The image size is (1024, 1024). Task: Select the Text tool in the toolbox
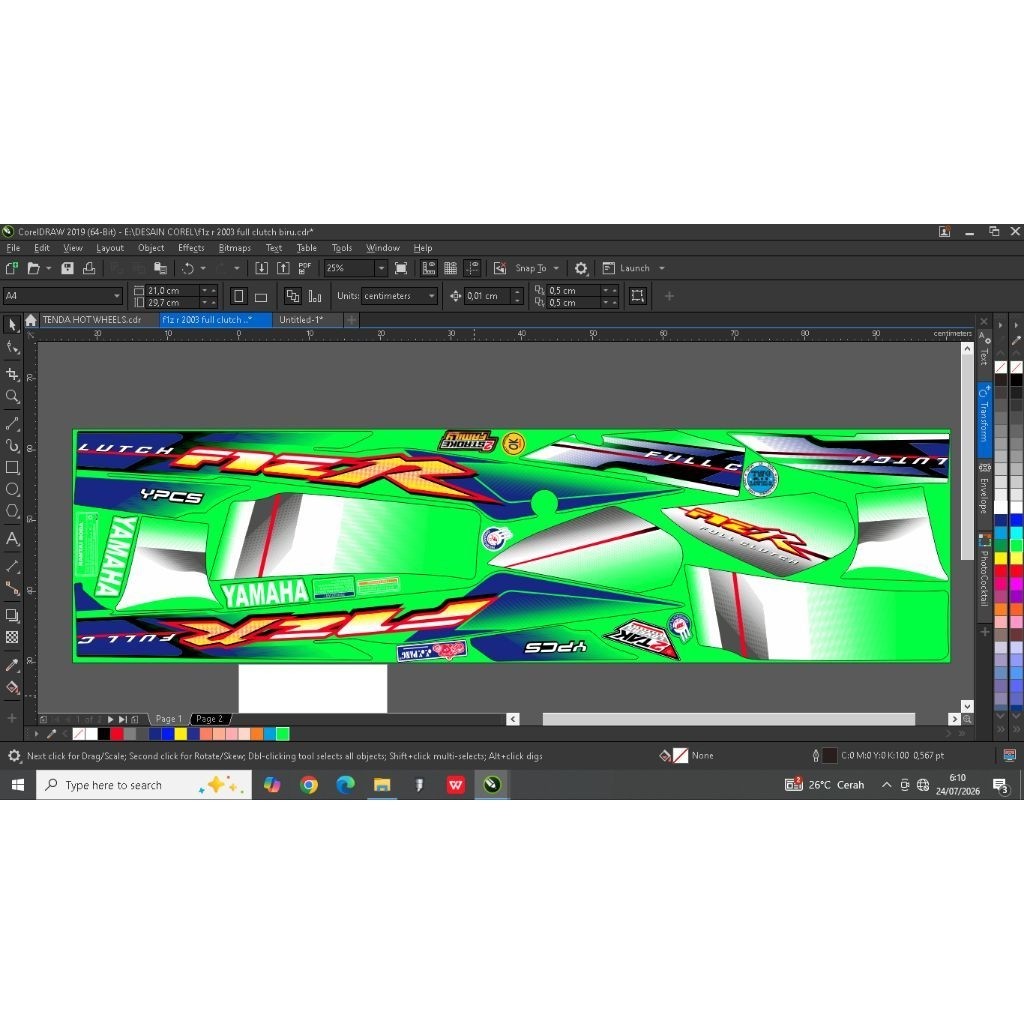12,539
